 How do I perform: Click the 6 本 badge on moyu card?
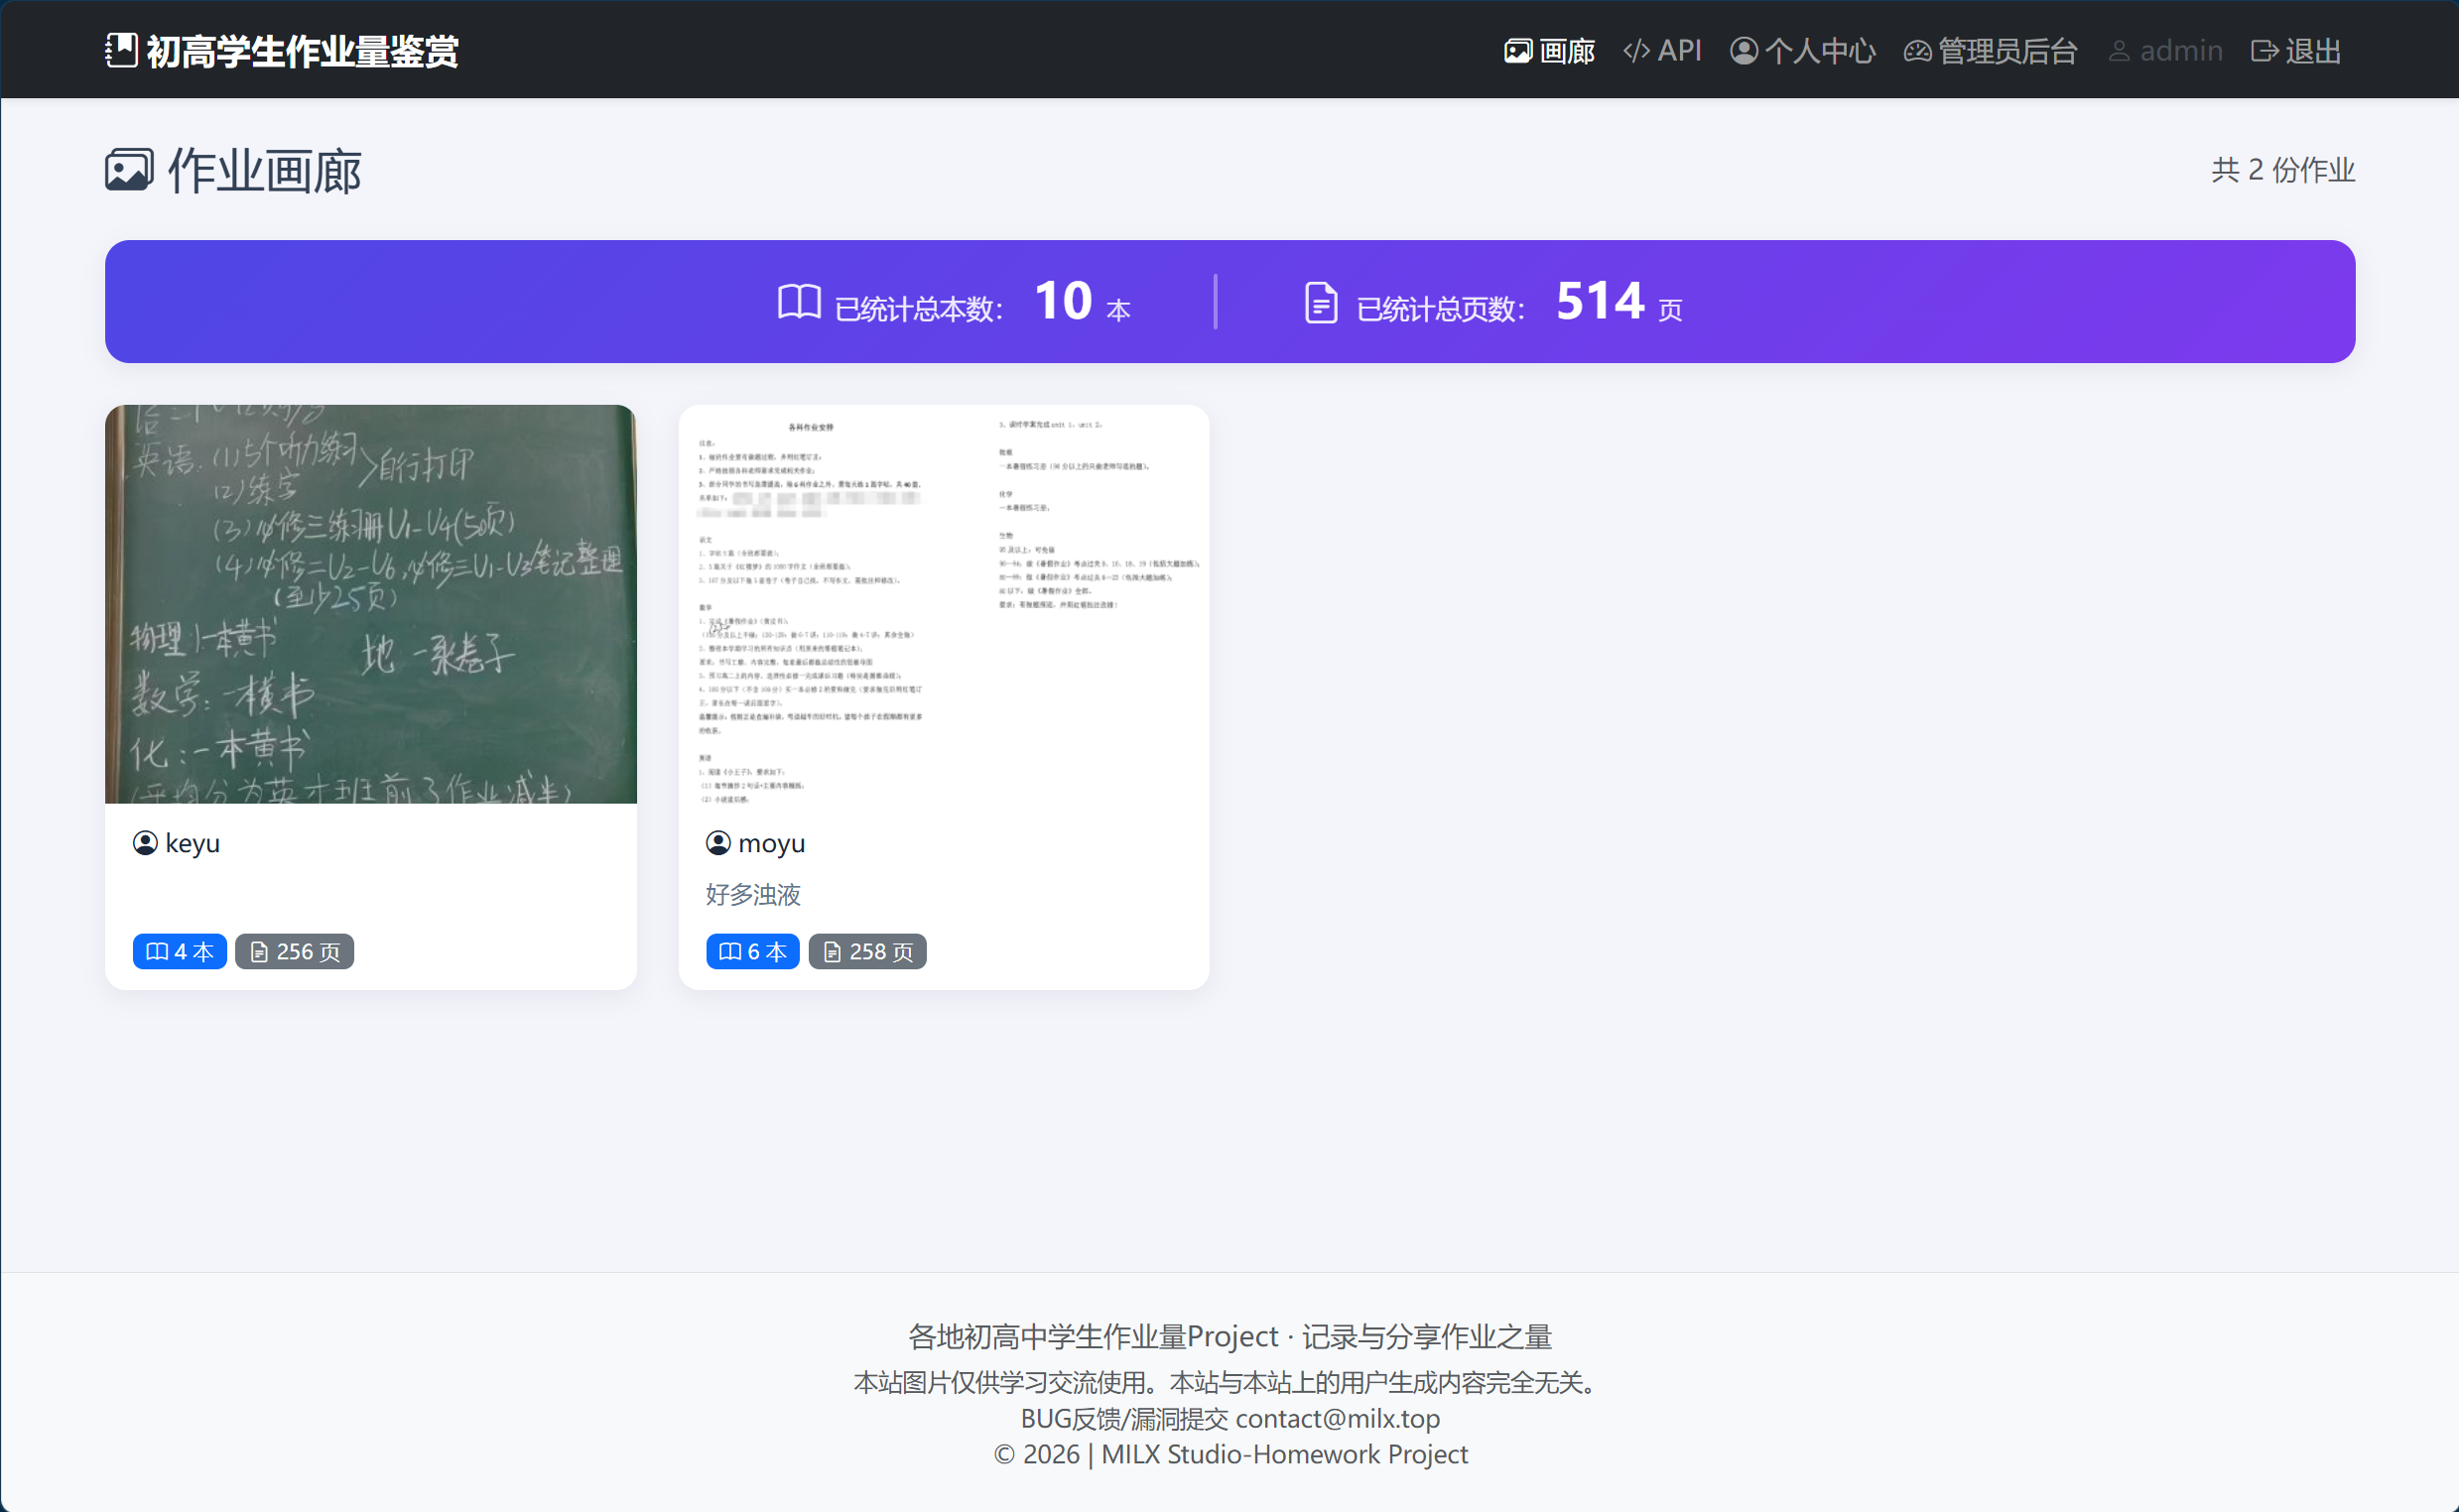pyautogui.click(x=752, y=951)
